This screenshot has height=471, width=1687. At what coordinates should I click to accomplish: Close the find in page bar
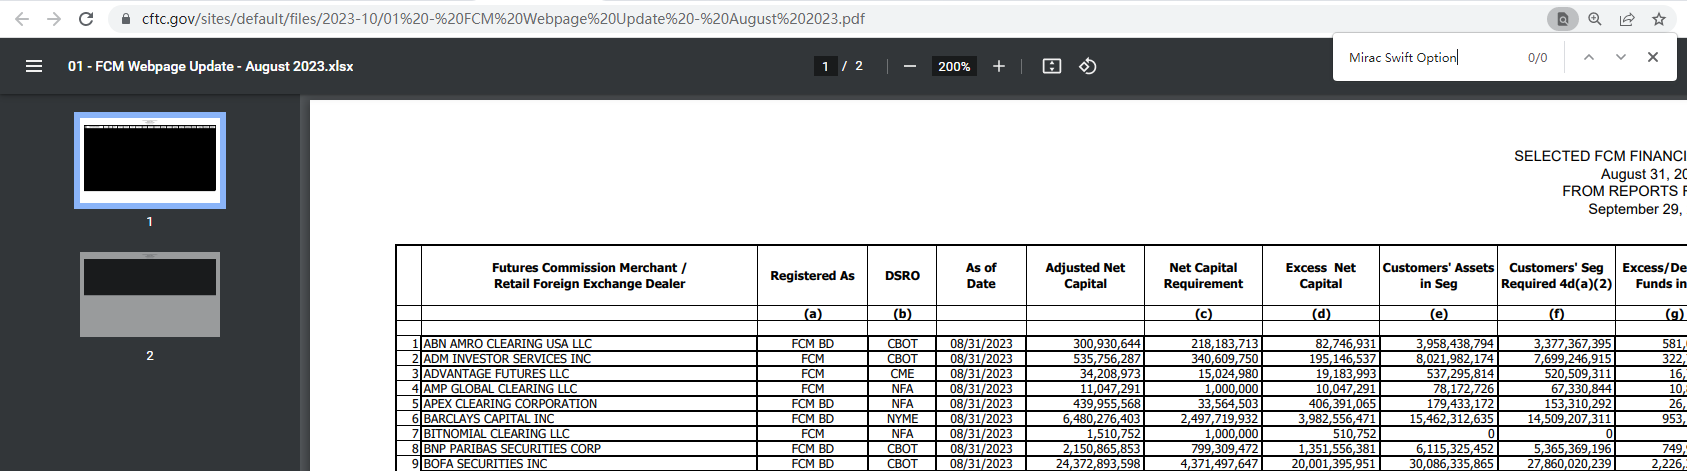[x=1653, y=57]
